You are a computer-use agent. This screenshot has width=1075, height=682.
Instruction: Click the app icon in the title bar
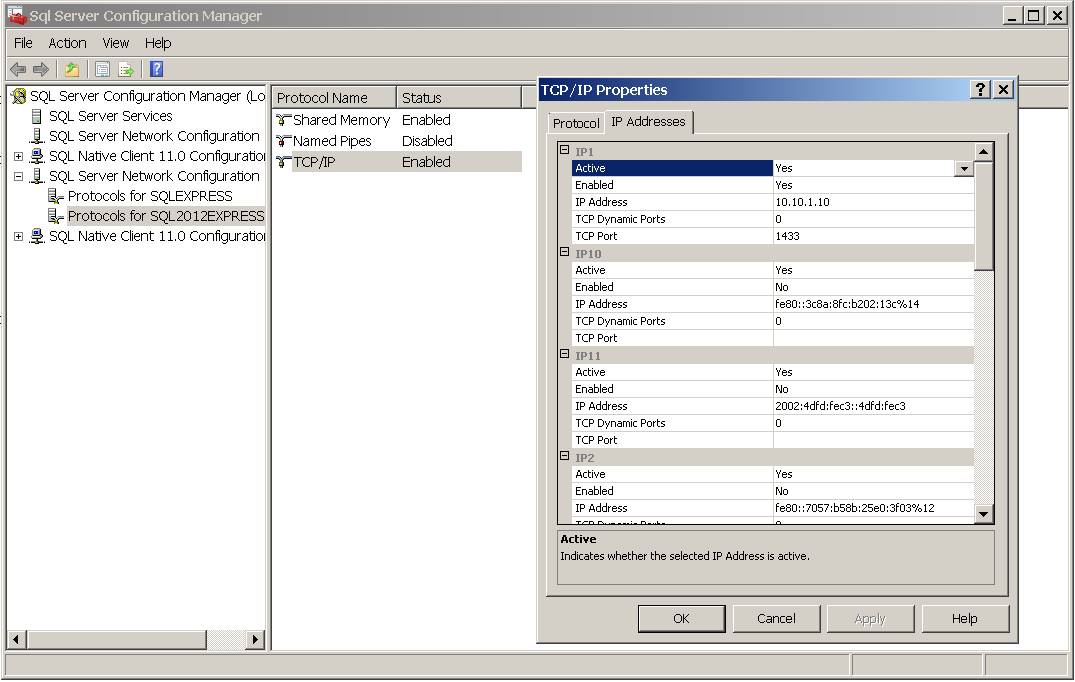(x=16, y=15)
